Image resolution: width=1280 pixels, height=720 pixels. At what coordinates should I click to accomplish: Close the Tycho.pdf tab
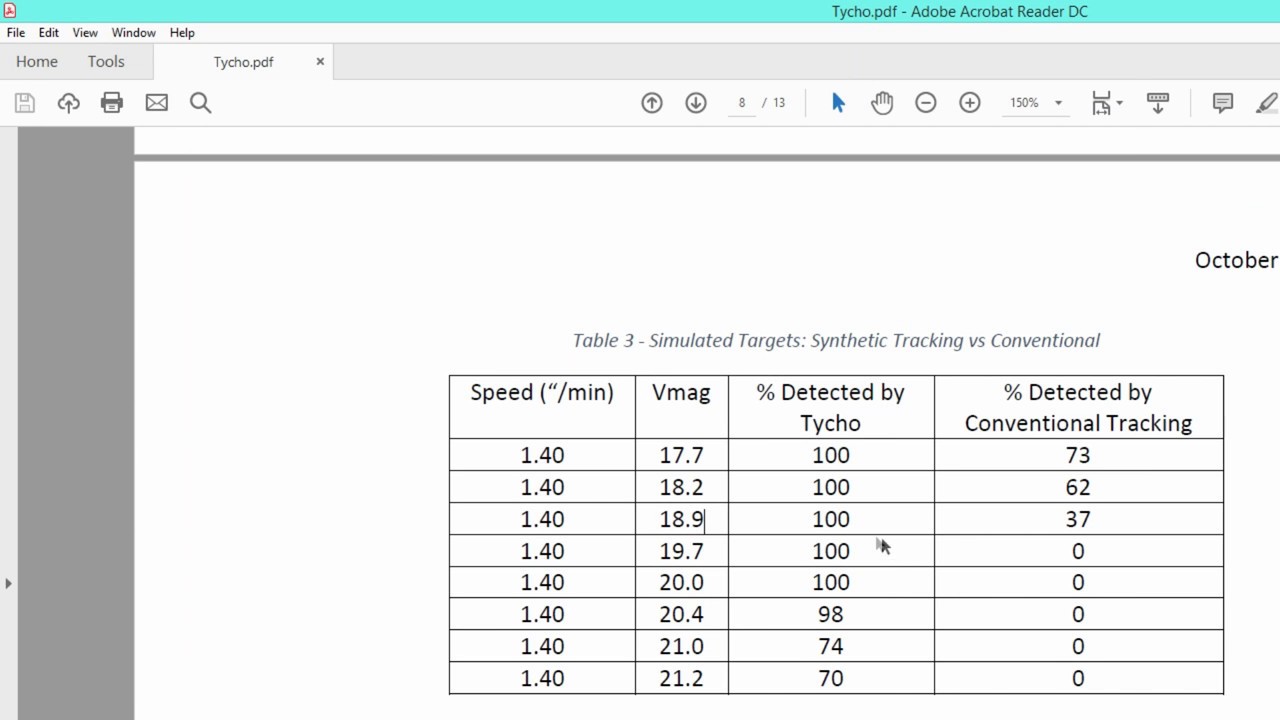(320, 61)
